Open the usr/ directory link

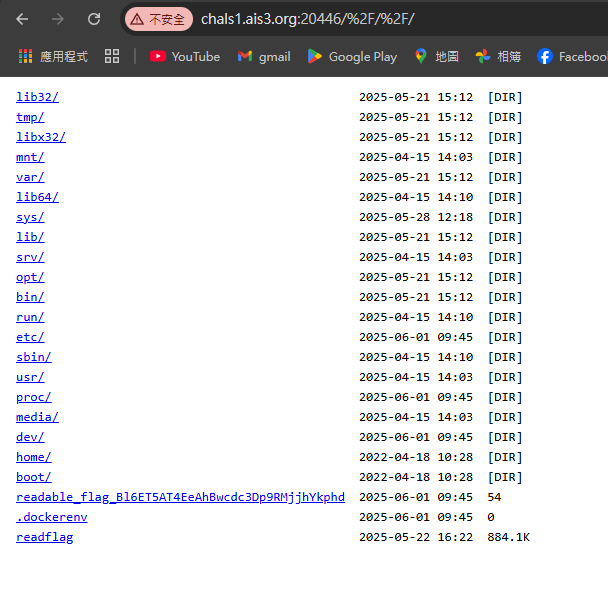click(30, 377)
